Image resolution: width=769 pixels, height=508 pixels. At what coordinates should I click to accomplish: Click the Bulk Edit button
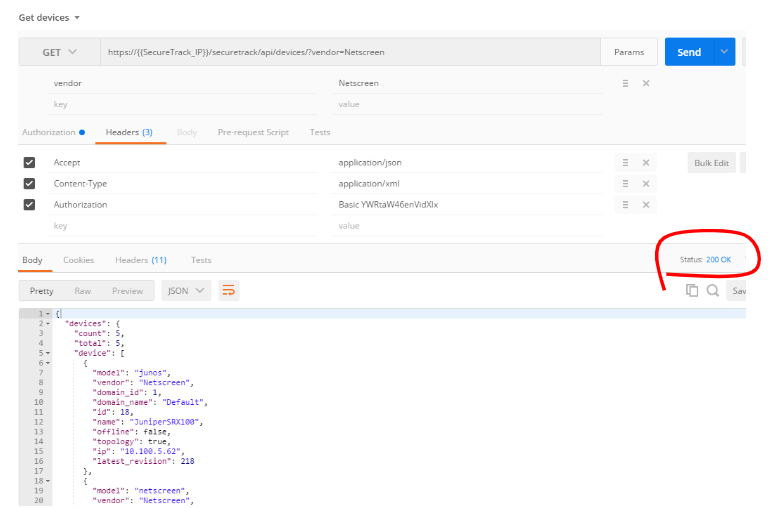[710, 163]
